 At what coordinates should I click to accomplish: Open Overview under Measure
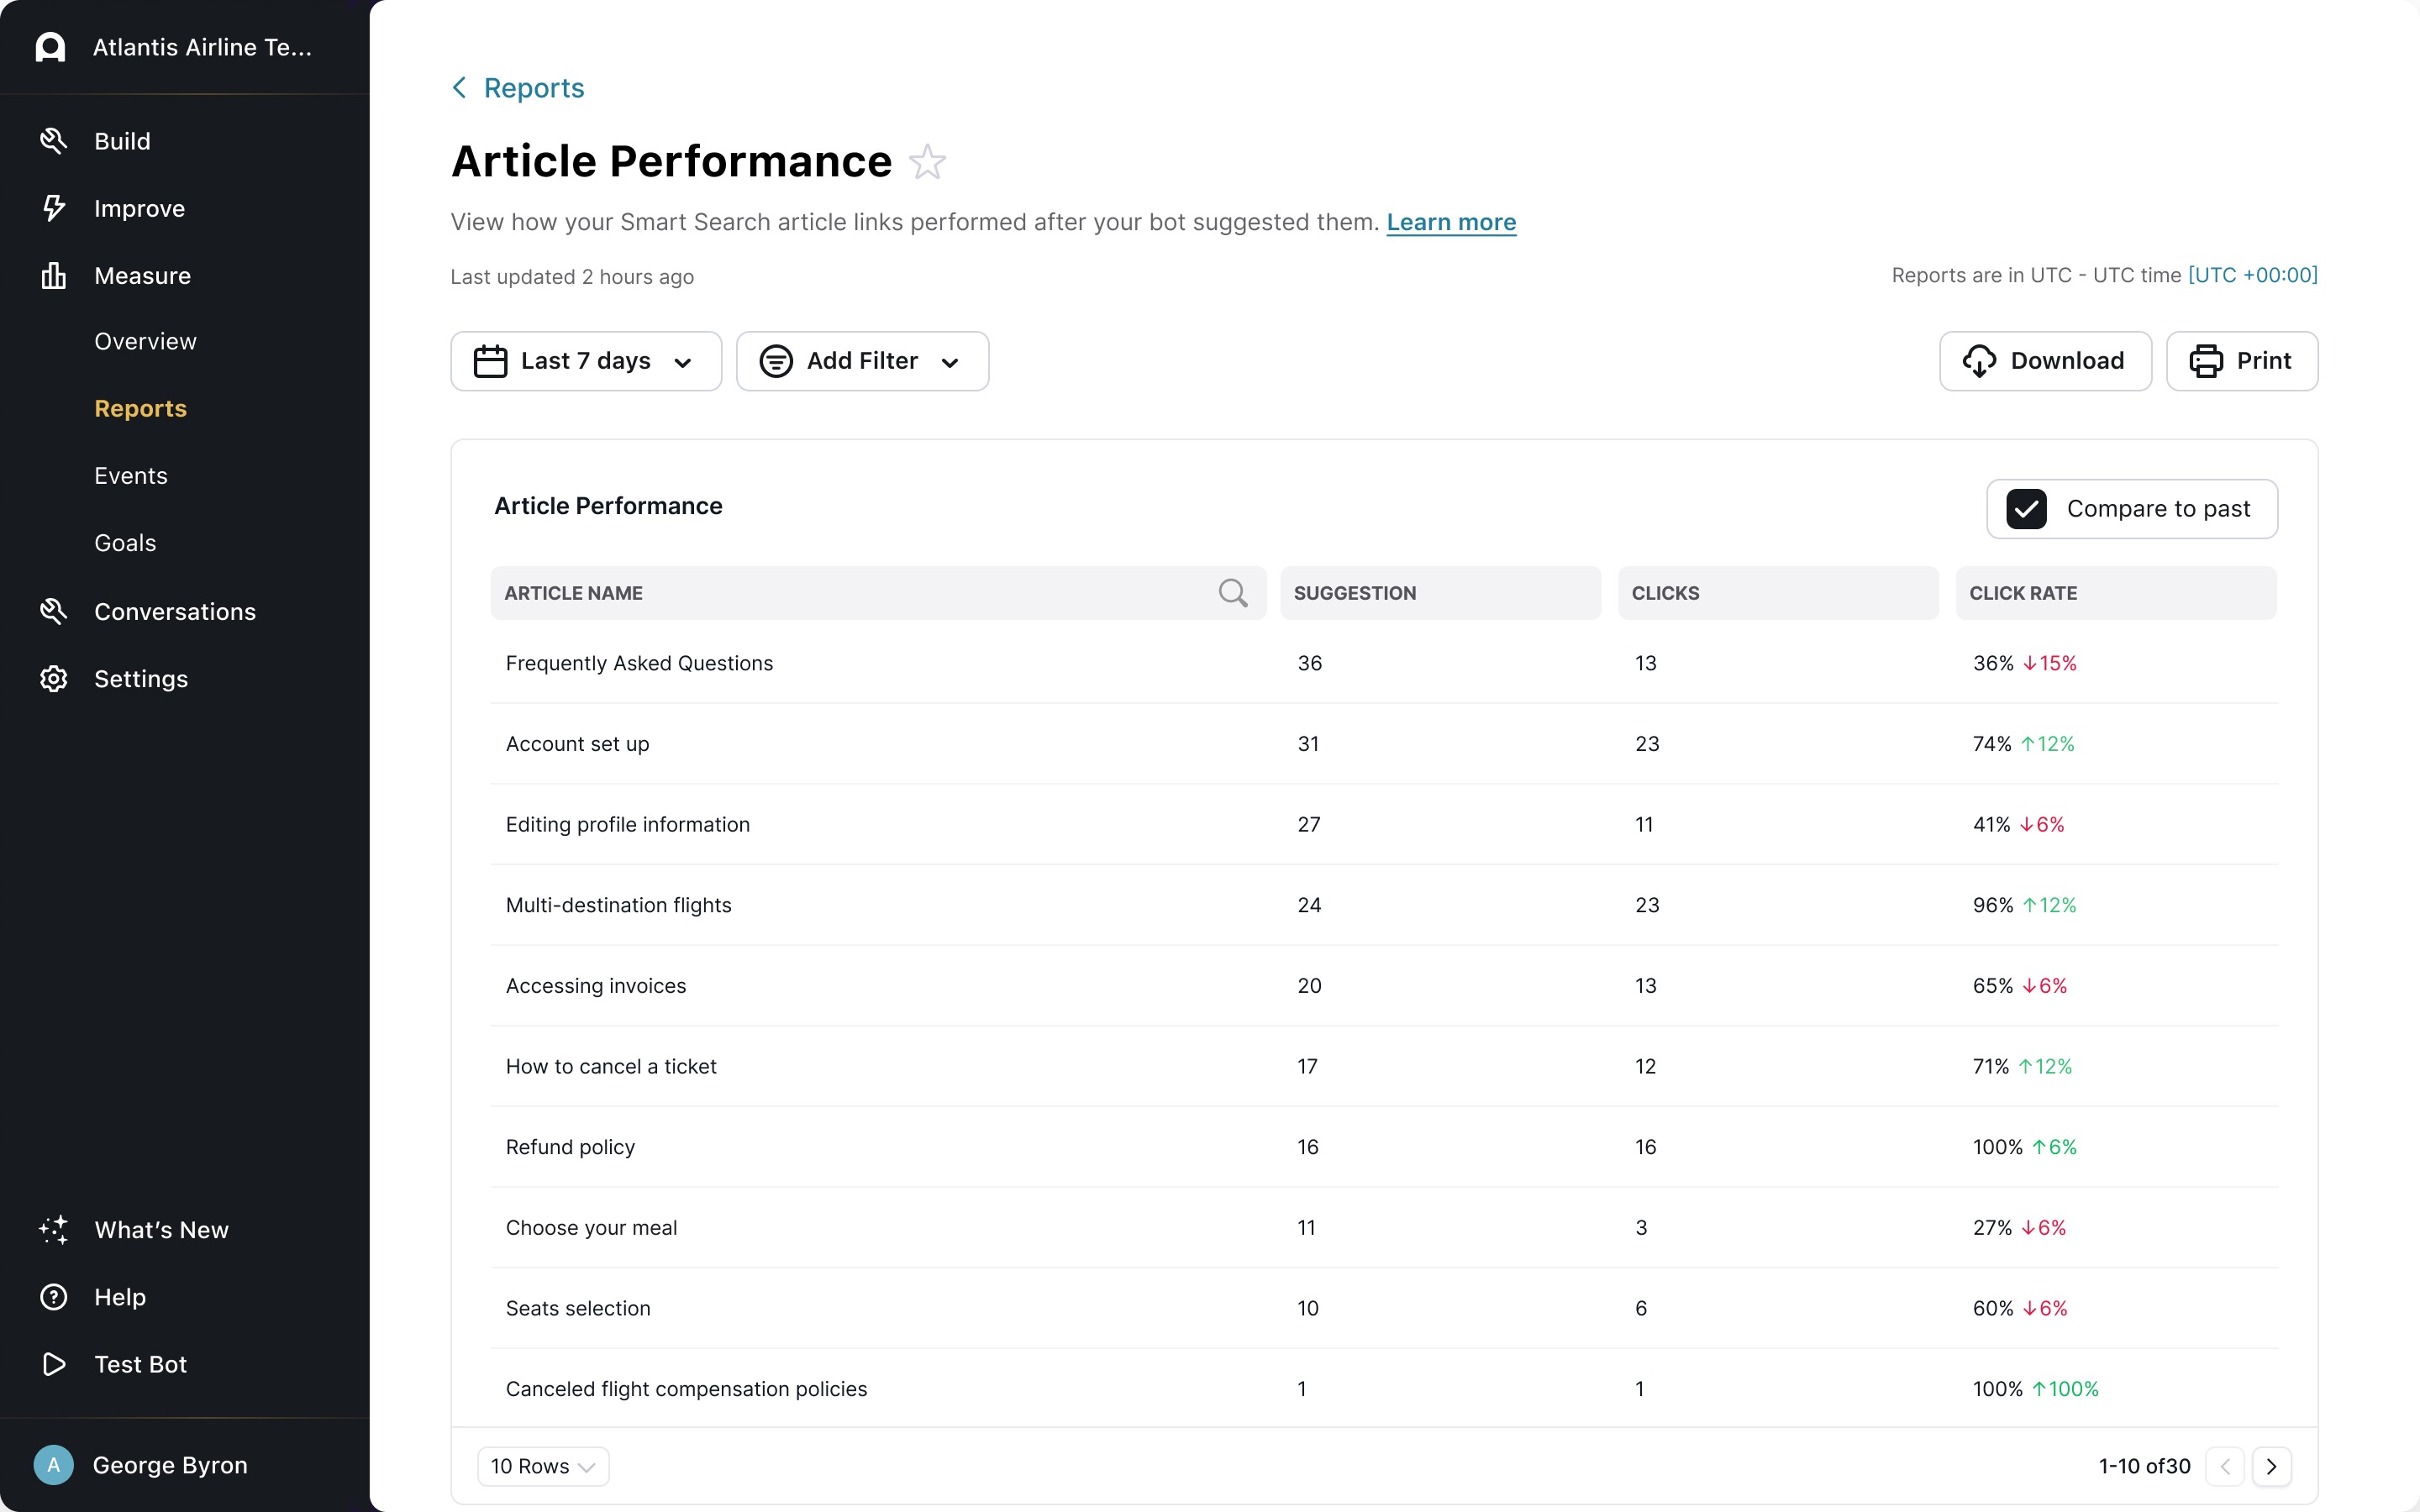pyautogui.click(x=145, y=341)
